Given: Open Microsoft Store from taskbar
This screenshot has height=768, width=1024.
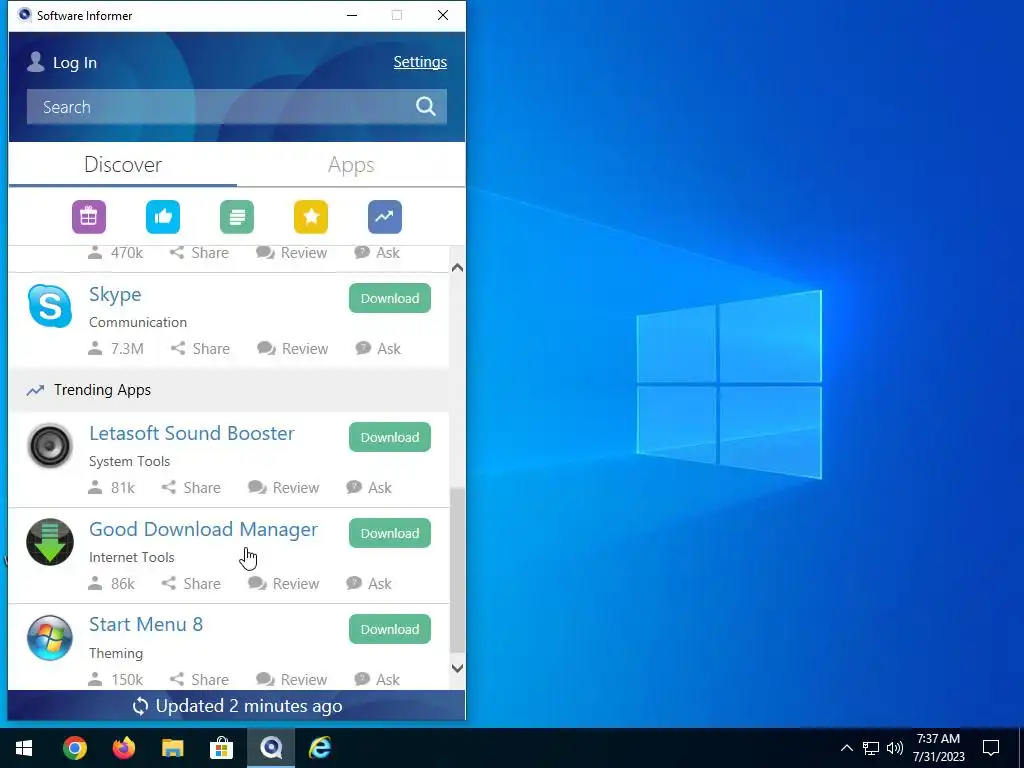Looking at the screenshot, I should click(221, 748).
